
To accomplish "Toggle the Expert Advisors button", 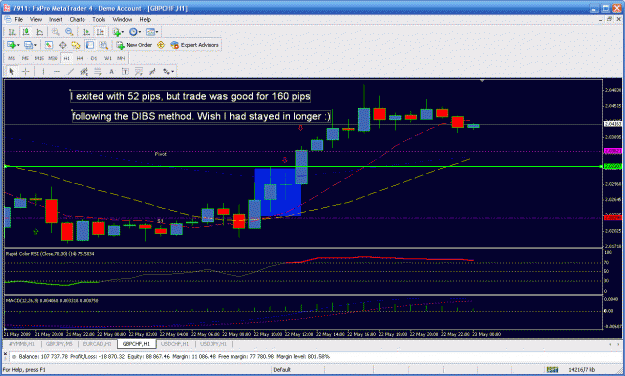I will click(194, 45).
